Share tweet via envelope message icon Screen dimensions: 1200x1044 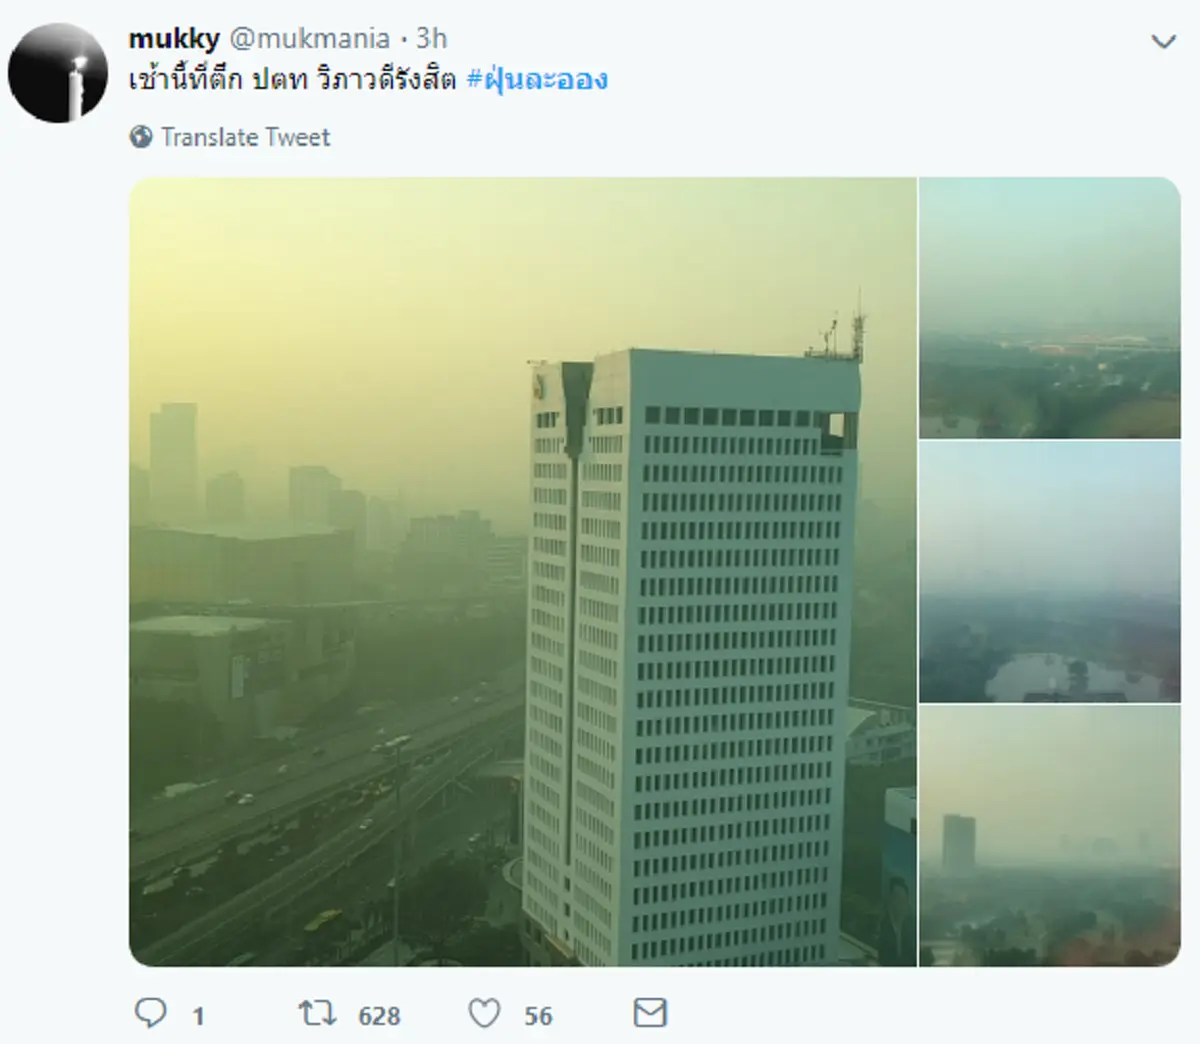tap(650, 1013)
